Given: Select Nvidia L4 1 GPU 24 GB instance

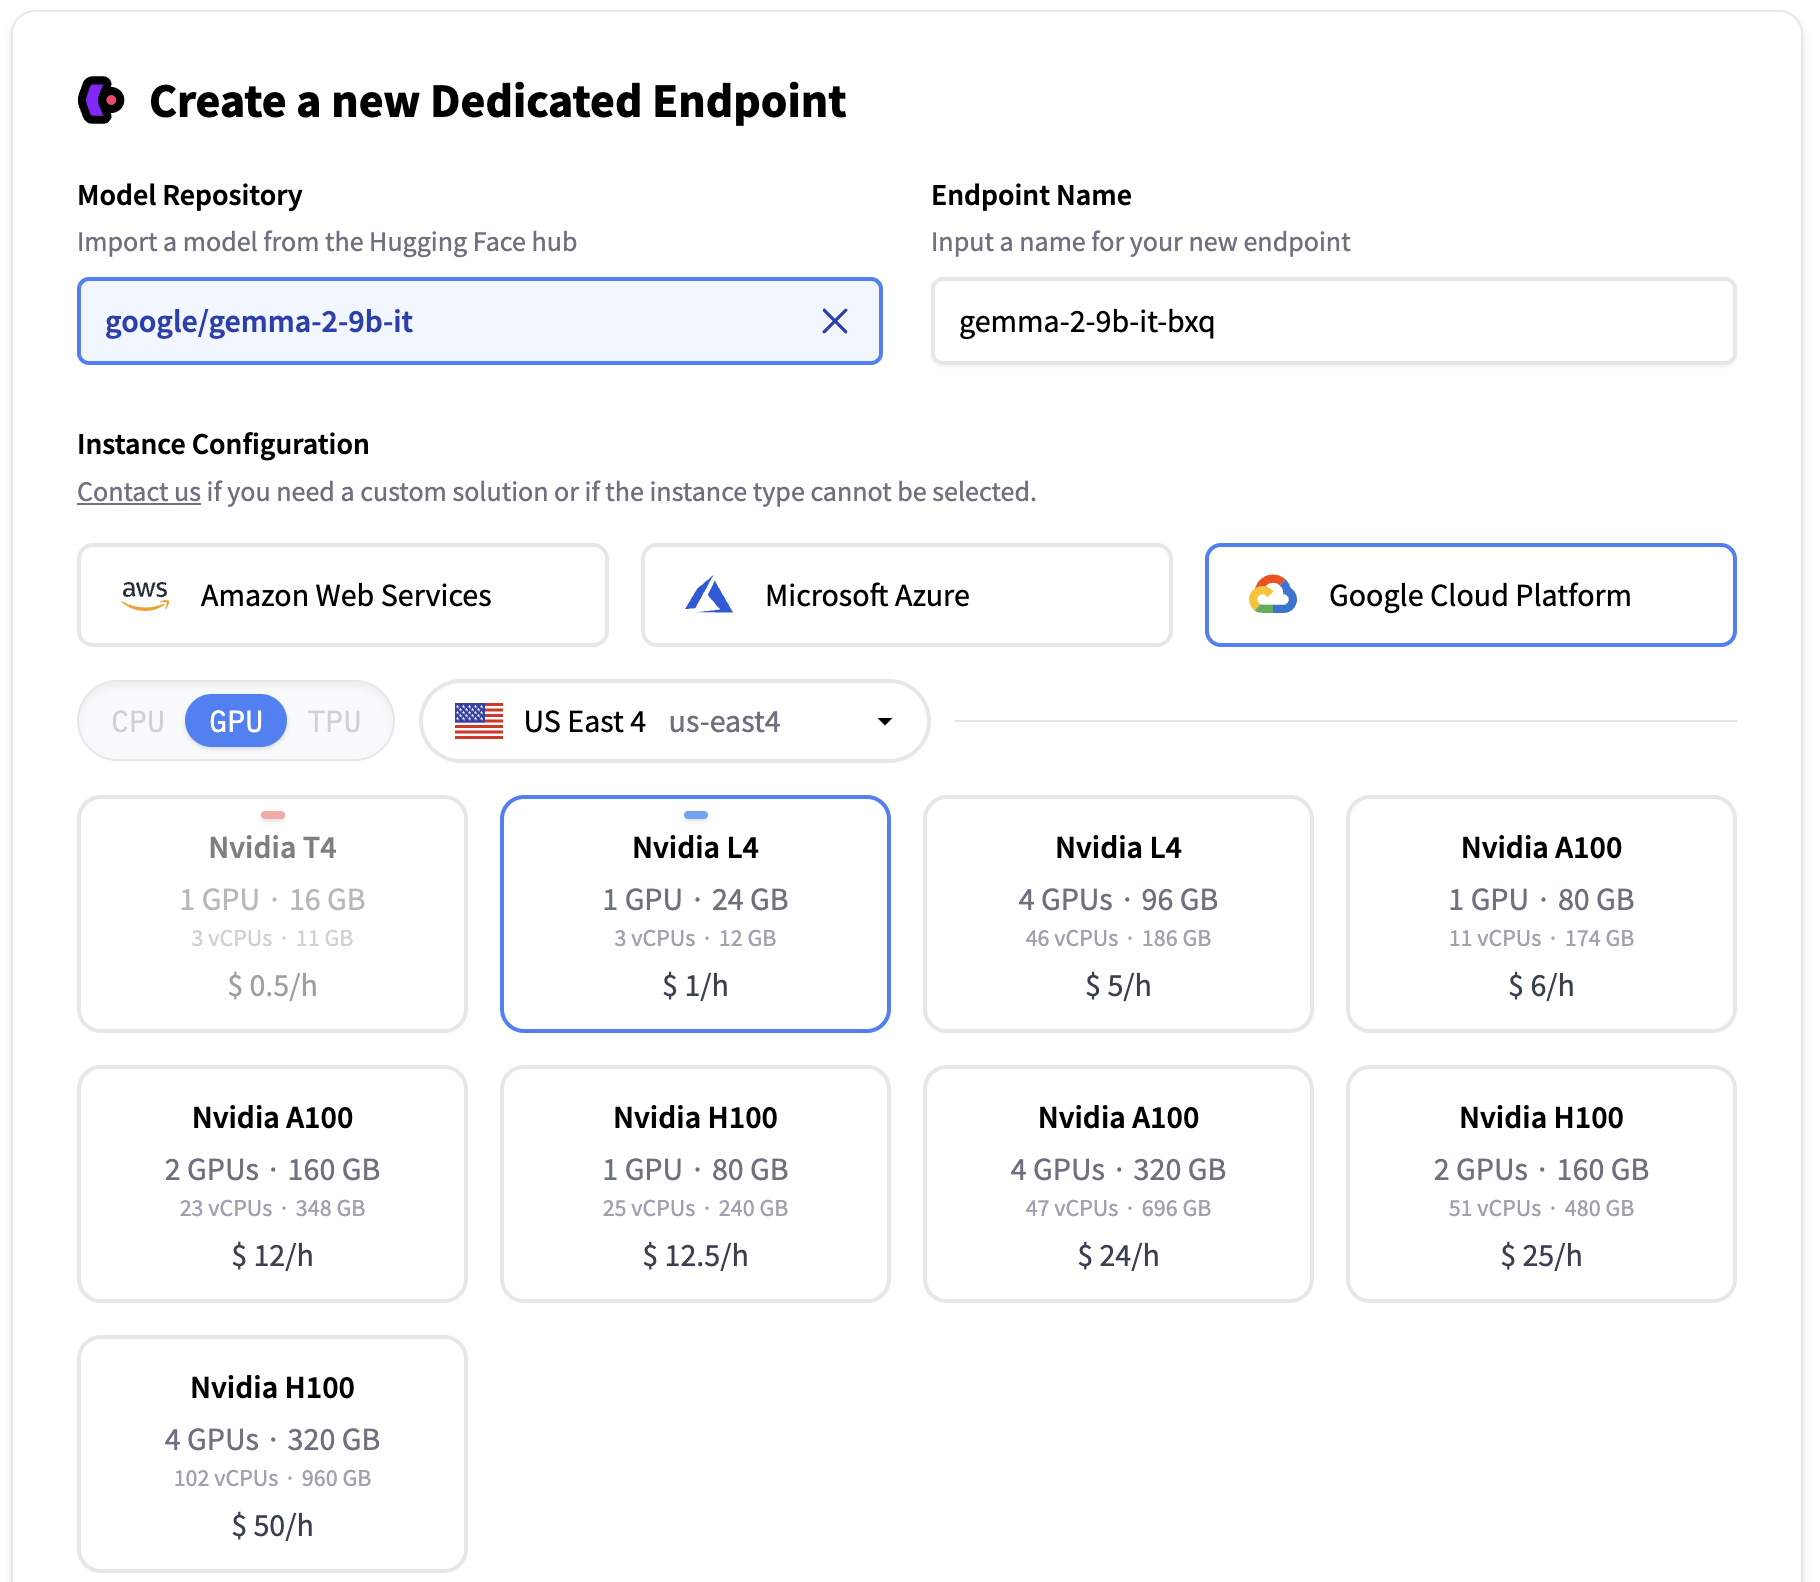Looking at the screenshot, I should tap(695, 914).
